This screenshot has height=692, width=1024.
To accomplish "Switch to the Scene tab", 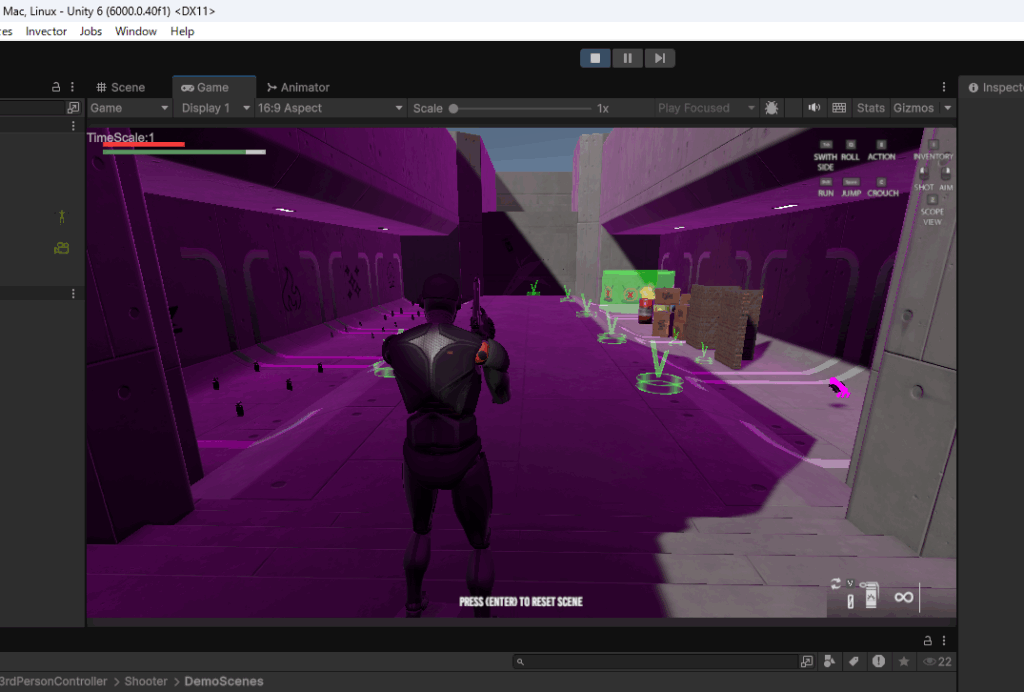I will [x=120, y=88].
